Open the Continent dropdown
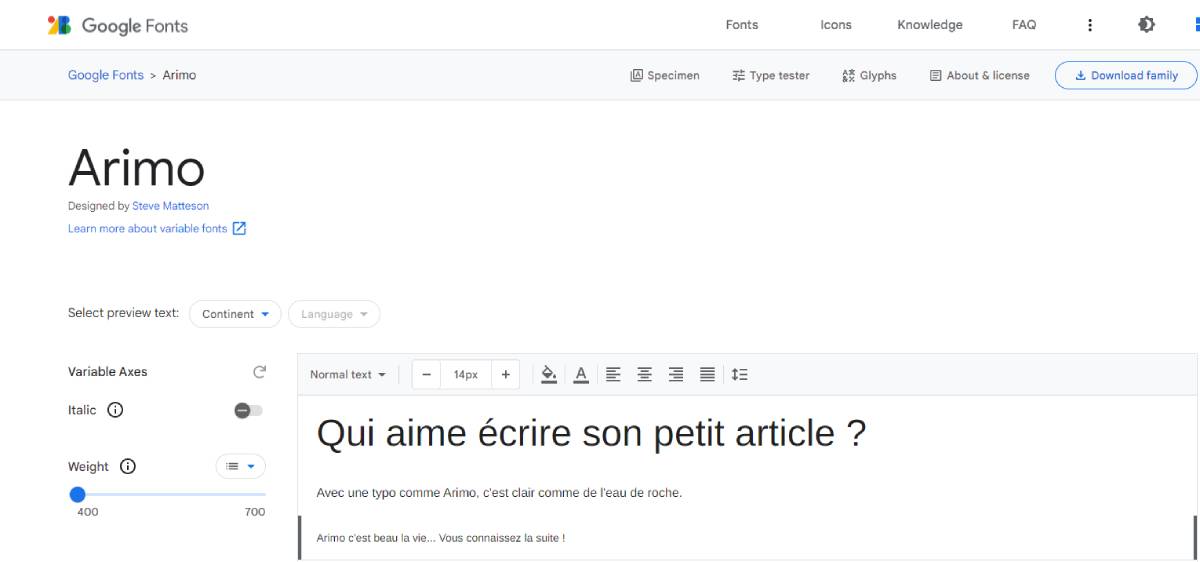 tap(235, 314)
